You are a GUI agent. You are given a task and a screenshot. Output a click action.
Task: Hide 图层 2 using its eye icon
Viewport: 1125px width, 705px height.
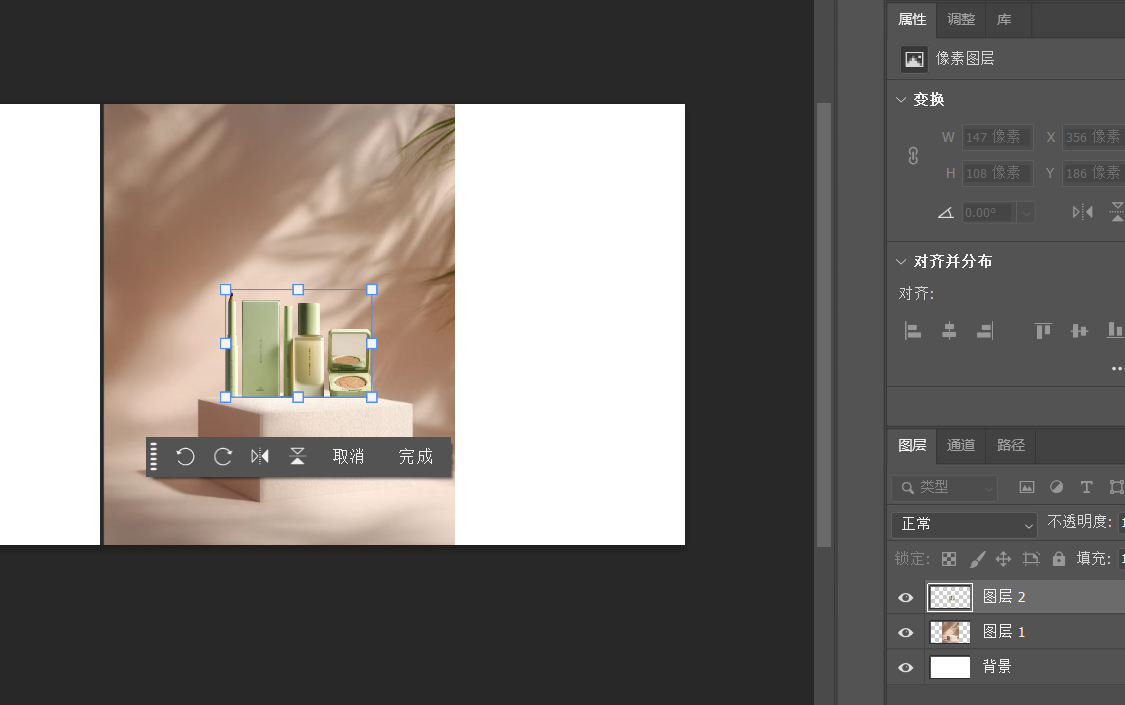pos(906,598)
